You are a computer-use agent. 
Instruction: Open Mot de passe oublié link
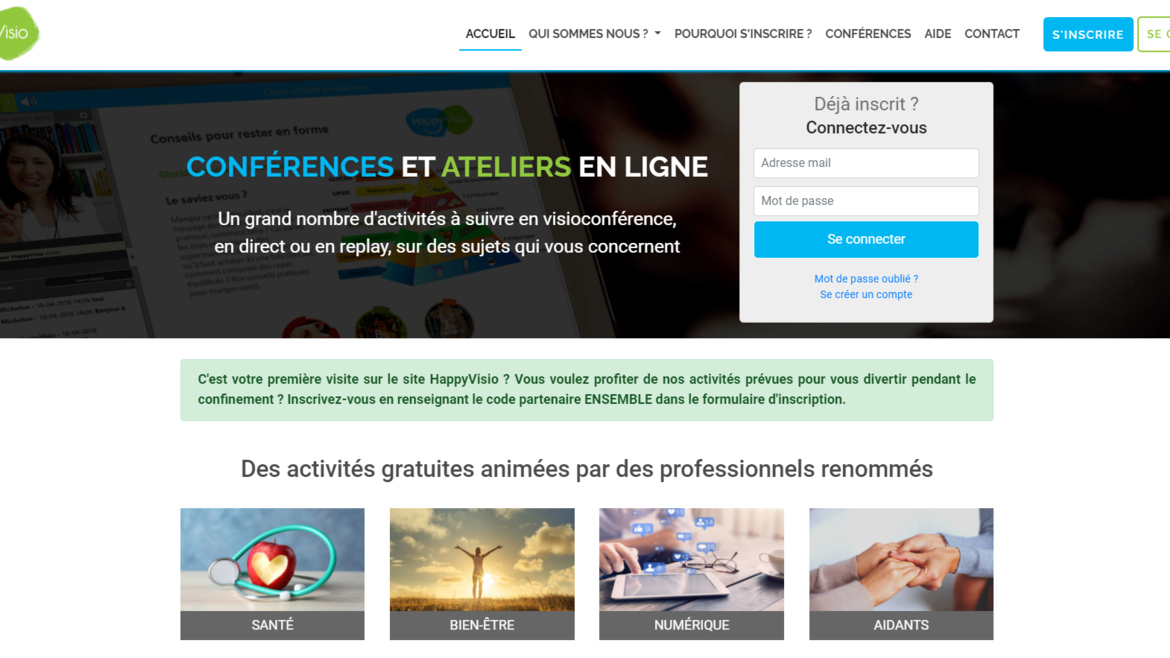[x=866, y=278]
